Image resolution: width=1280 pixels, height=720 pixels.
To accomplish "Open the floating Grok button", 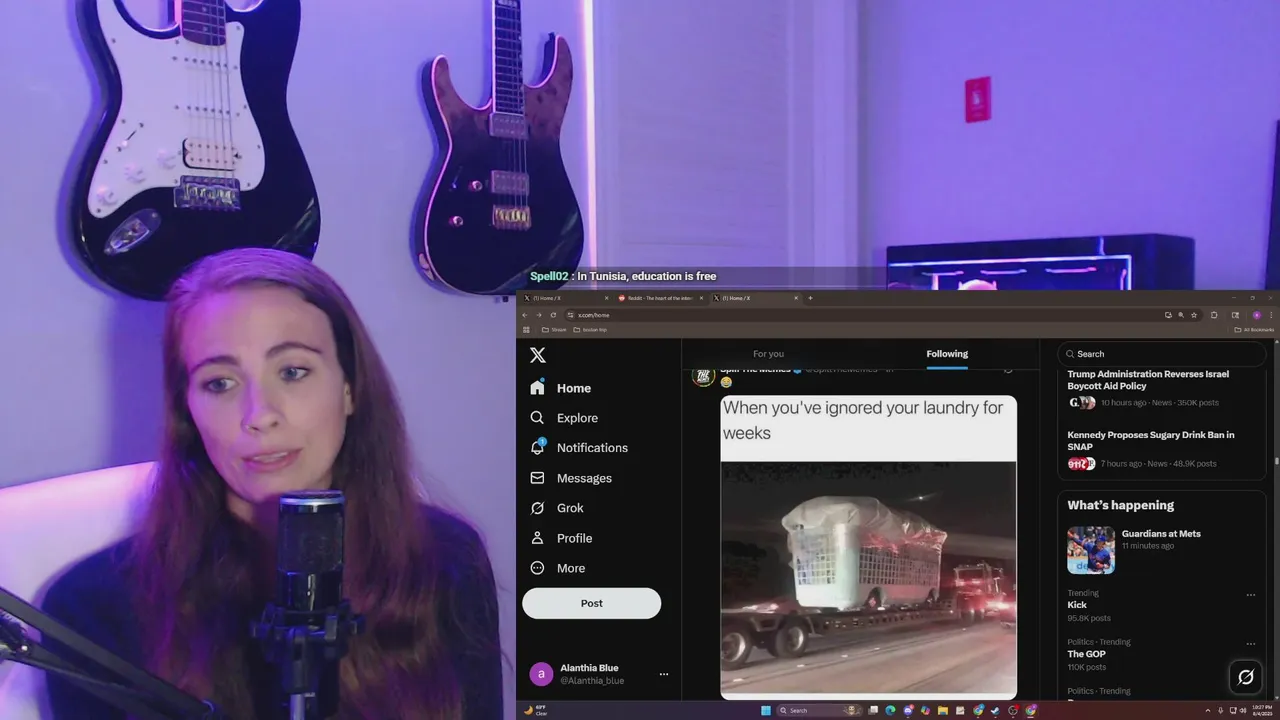I will 1245,677.
